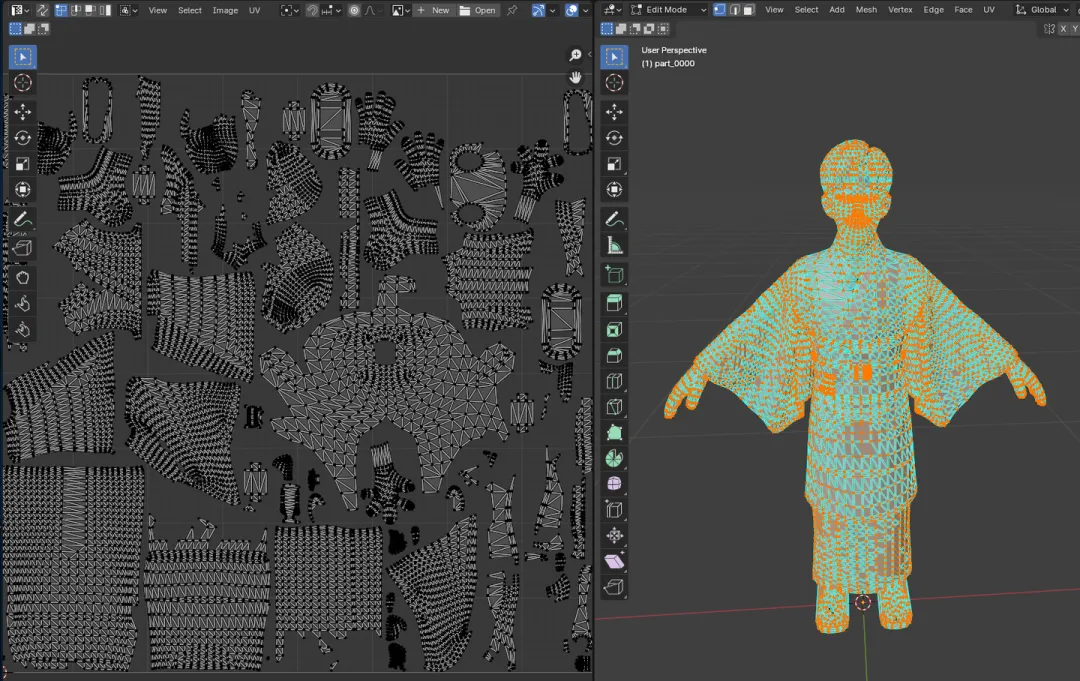Activate the Extrude Region tool
Viewport: 1080px width, 681px height.
(614, 303)
